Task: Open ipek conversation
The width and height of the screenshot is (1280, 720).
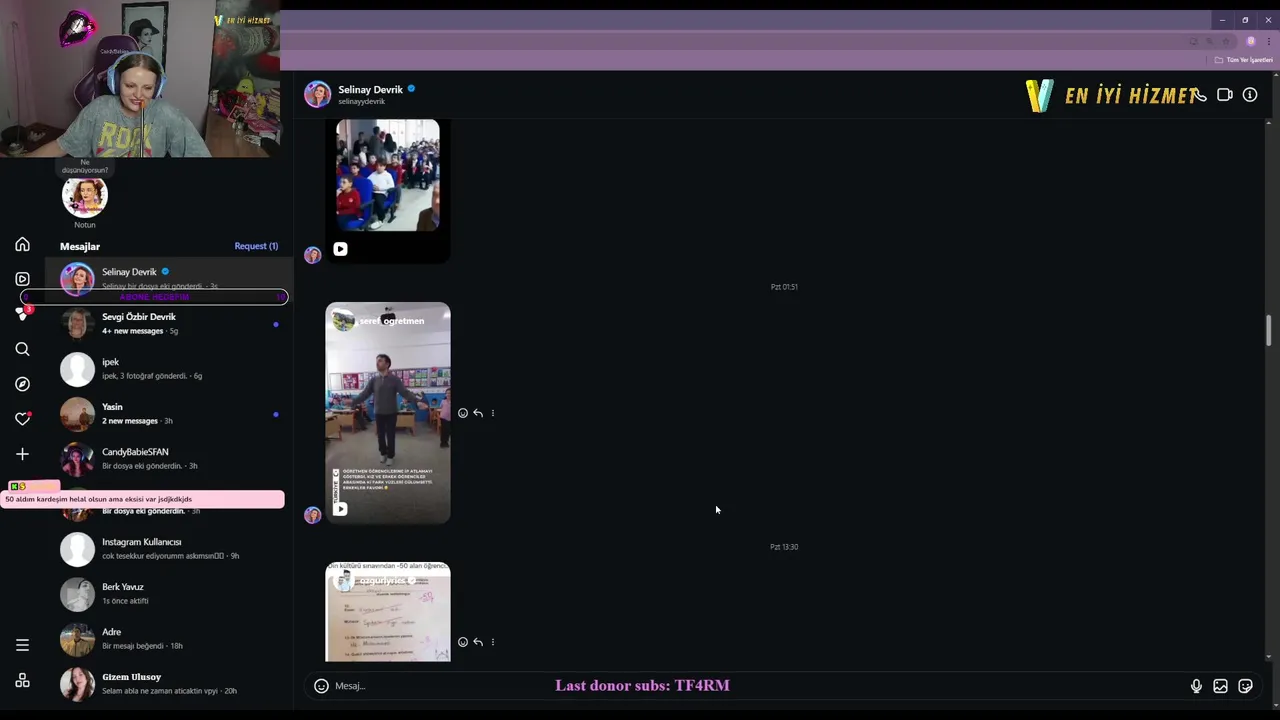Action: point(170,369)
